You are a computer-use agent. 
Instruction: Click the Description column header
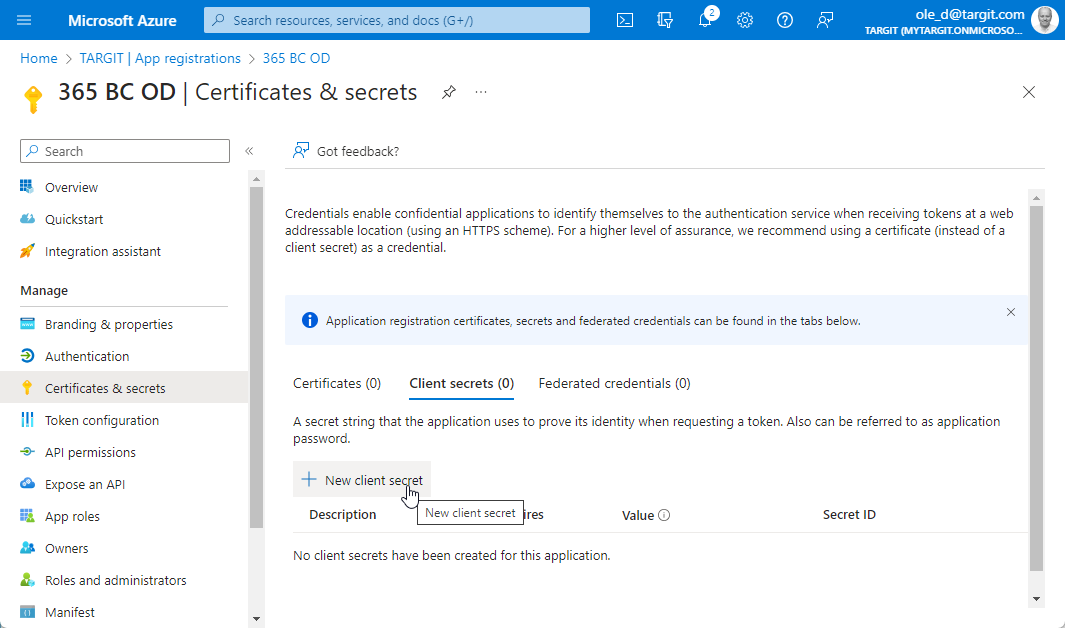coord(343,515)
